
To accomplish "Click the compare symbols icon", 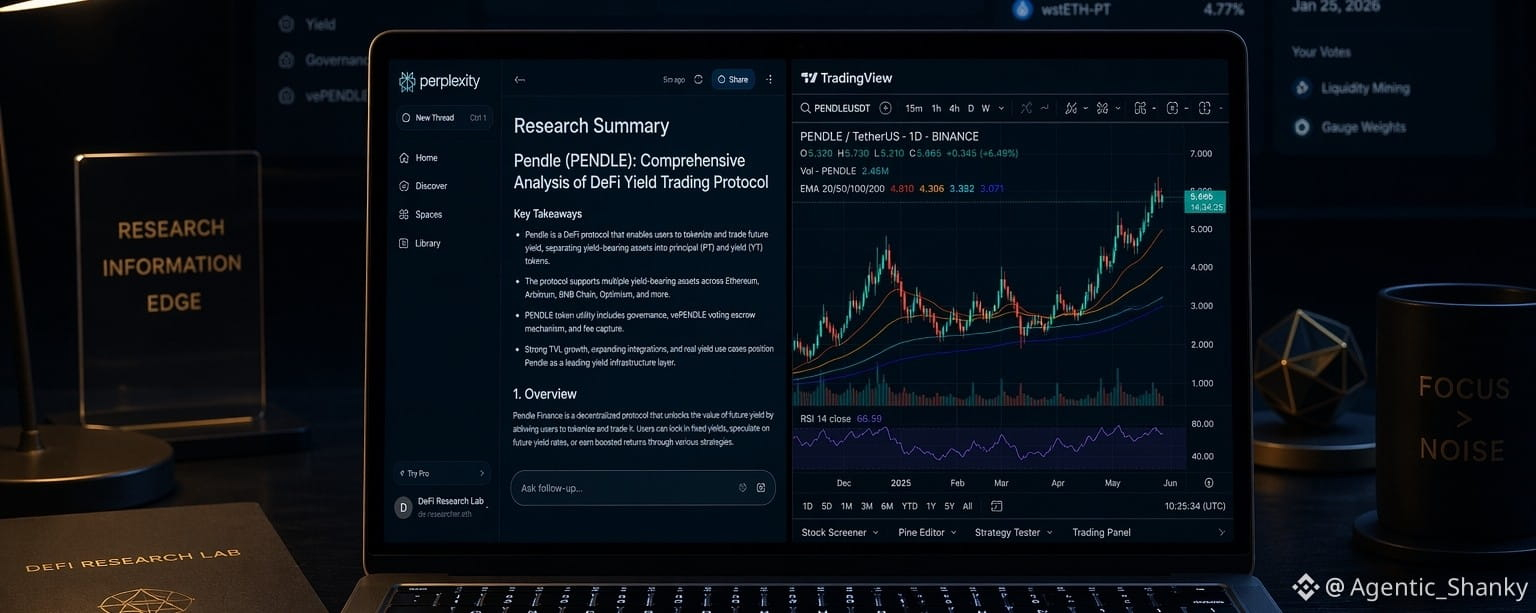I will click(x=1026, y=108).
